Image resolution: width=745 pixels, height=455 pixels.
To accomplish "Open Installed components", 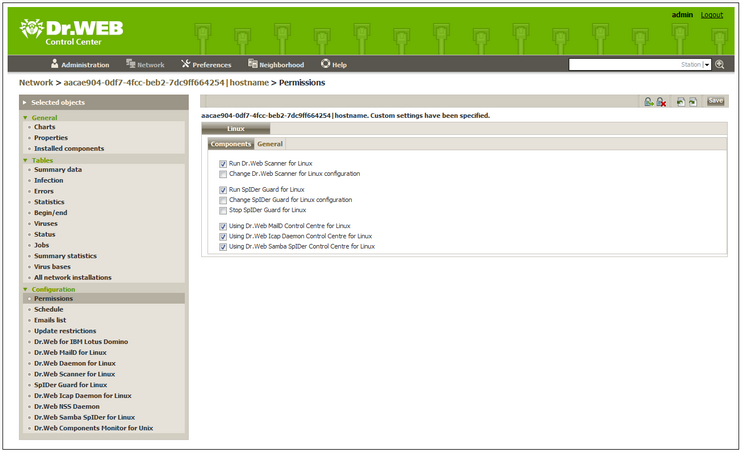I will [x=69, y=149].
